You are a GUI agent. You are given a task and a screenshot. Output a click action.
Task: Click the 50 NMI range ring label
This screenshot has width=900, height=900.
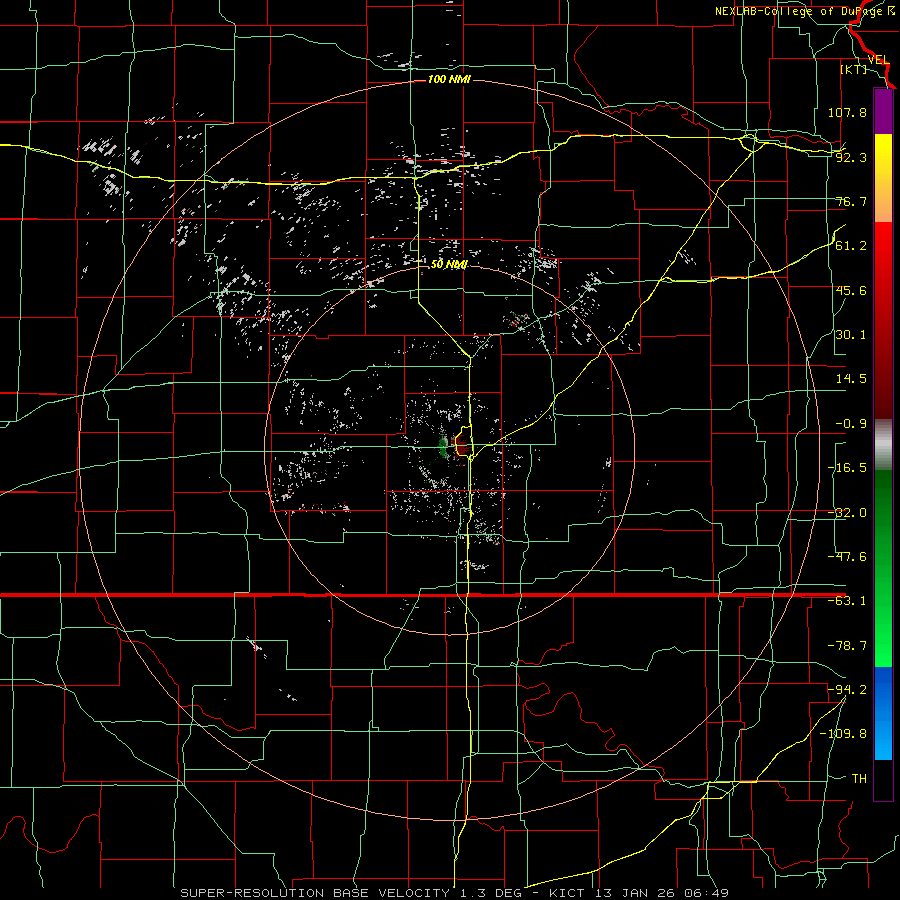coord(449,264)
